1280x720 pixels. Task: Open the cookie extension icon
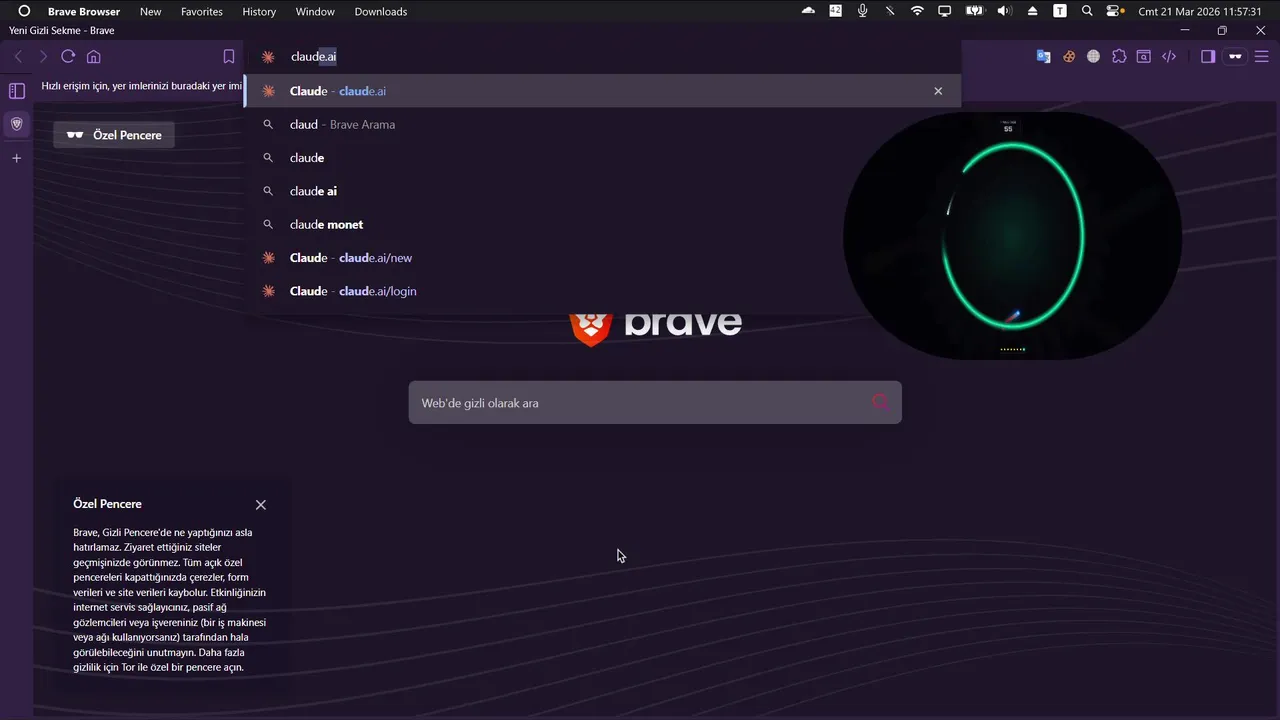pos(1069,57)
